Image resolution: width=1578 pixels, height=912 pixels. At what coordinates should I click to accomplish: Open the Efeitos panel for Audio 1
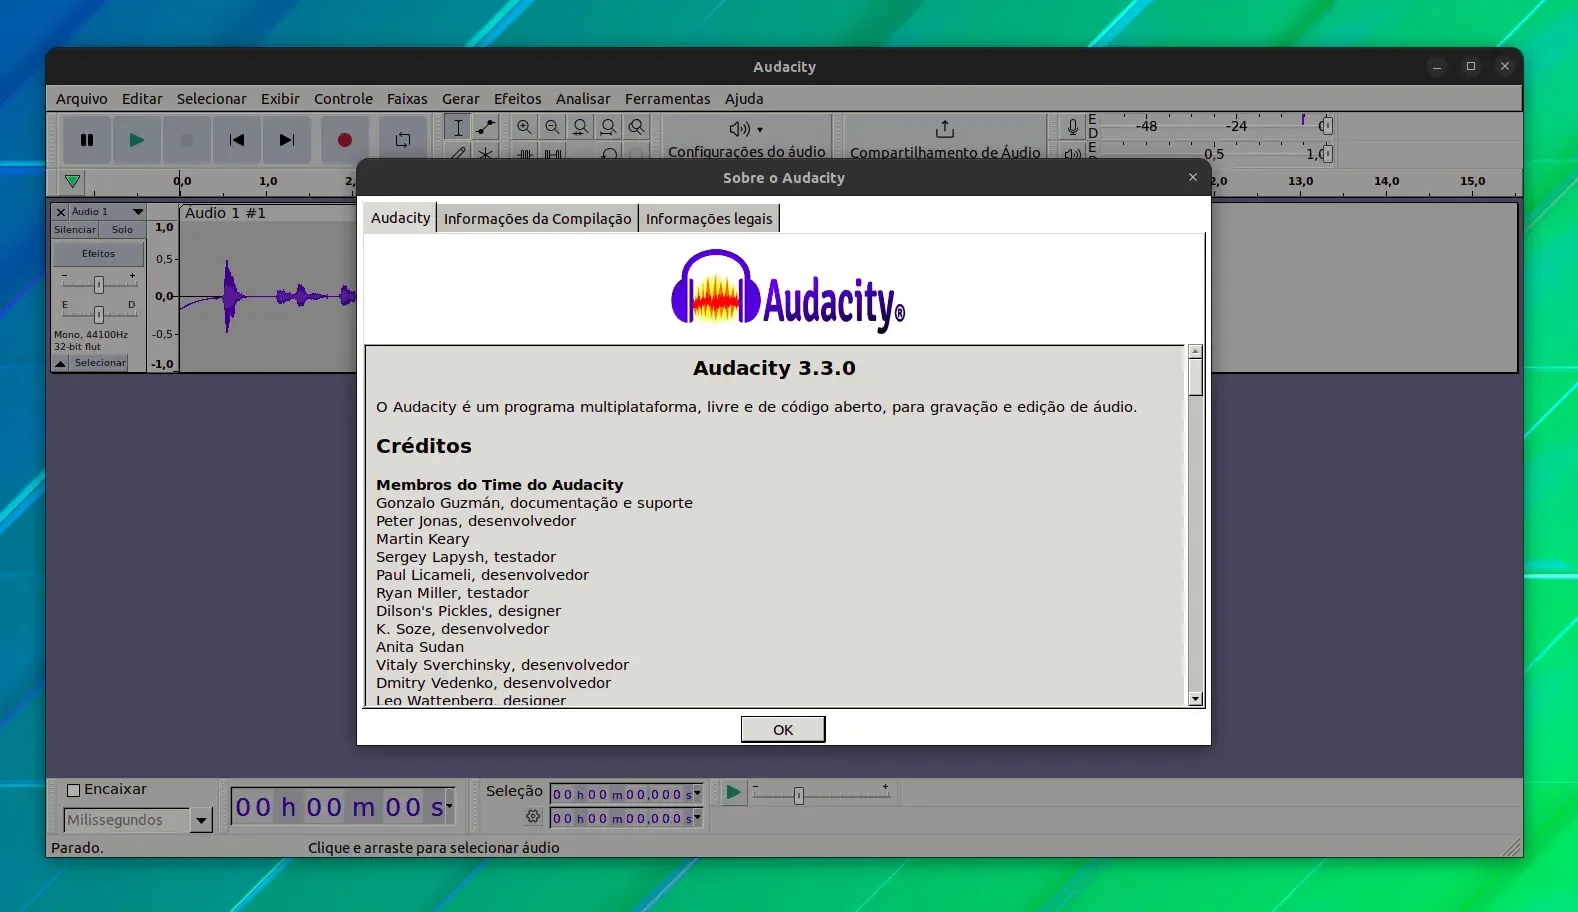click(99, 254)
